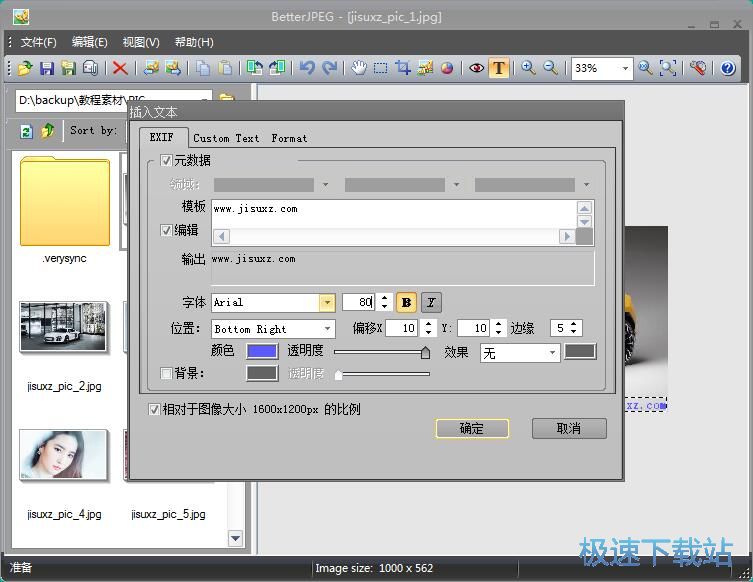This screenshot has height=582, width=753.
Task: Click the blue text color swatch
Action: pyautogui.click(x=262, y=351)
